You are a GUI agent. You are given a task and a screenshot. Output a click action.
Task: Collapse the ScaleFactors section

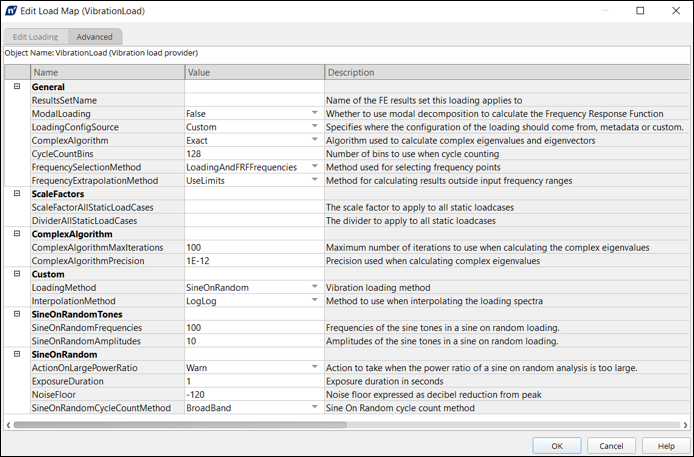tap(17, 193)
